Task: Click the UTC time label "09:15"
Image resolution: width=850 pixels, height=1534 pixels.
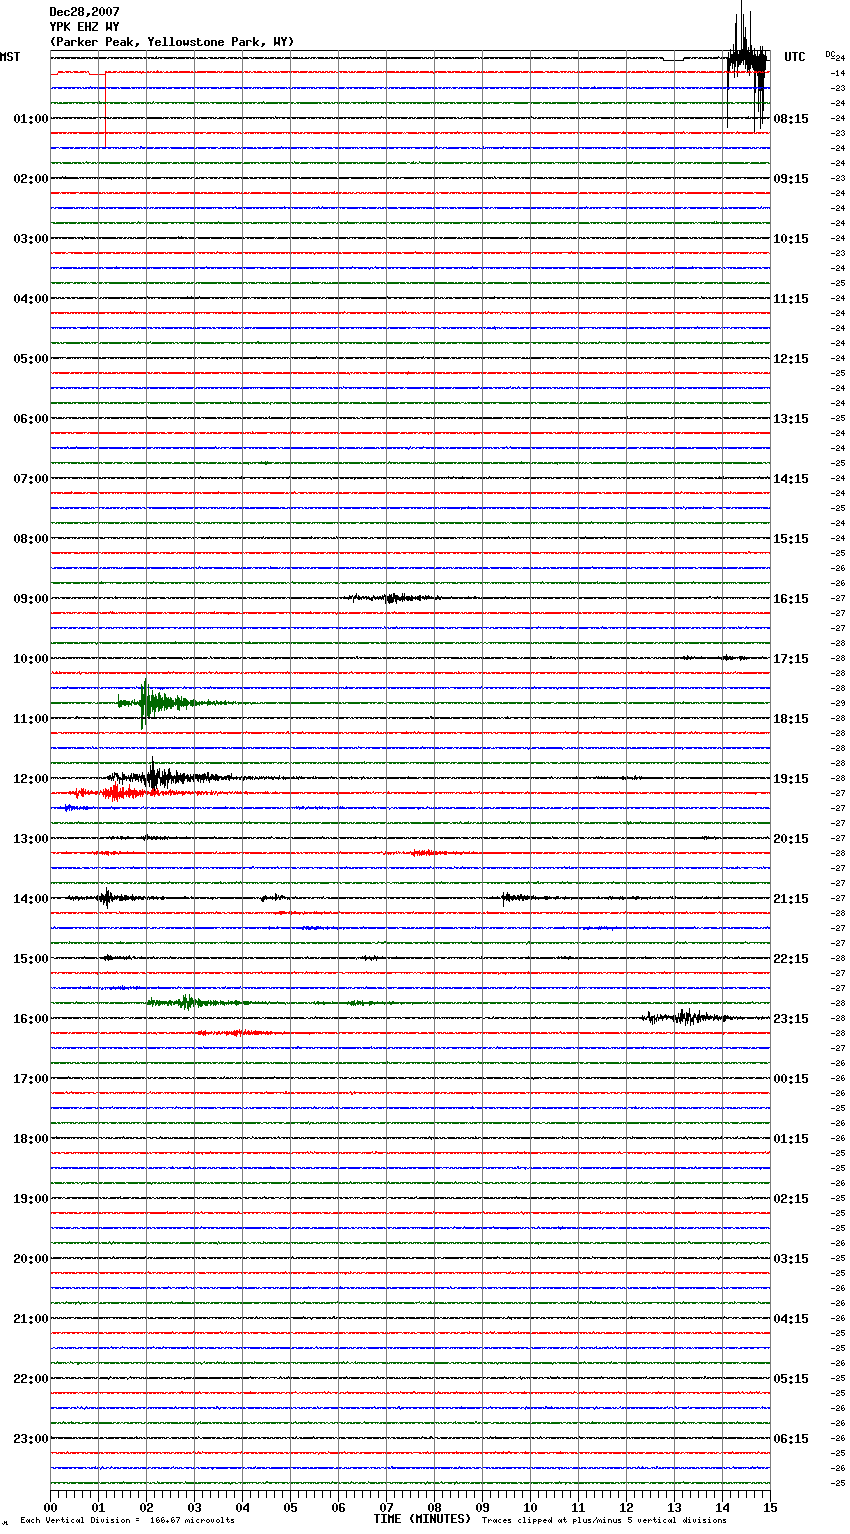Action: click(791, 179)
